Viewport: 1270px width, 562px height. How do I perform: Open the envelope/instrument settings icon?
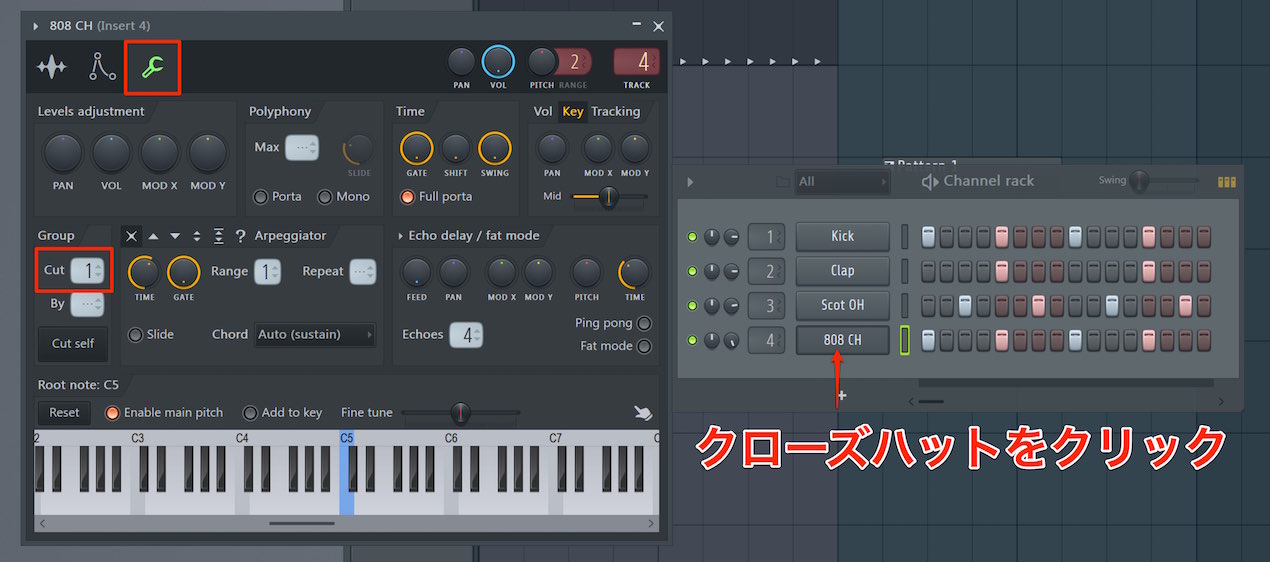pyautogui.click(x=102, y=66)
